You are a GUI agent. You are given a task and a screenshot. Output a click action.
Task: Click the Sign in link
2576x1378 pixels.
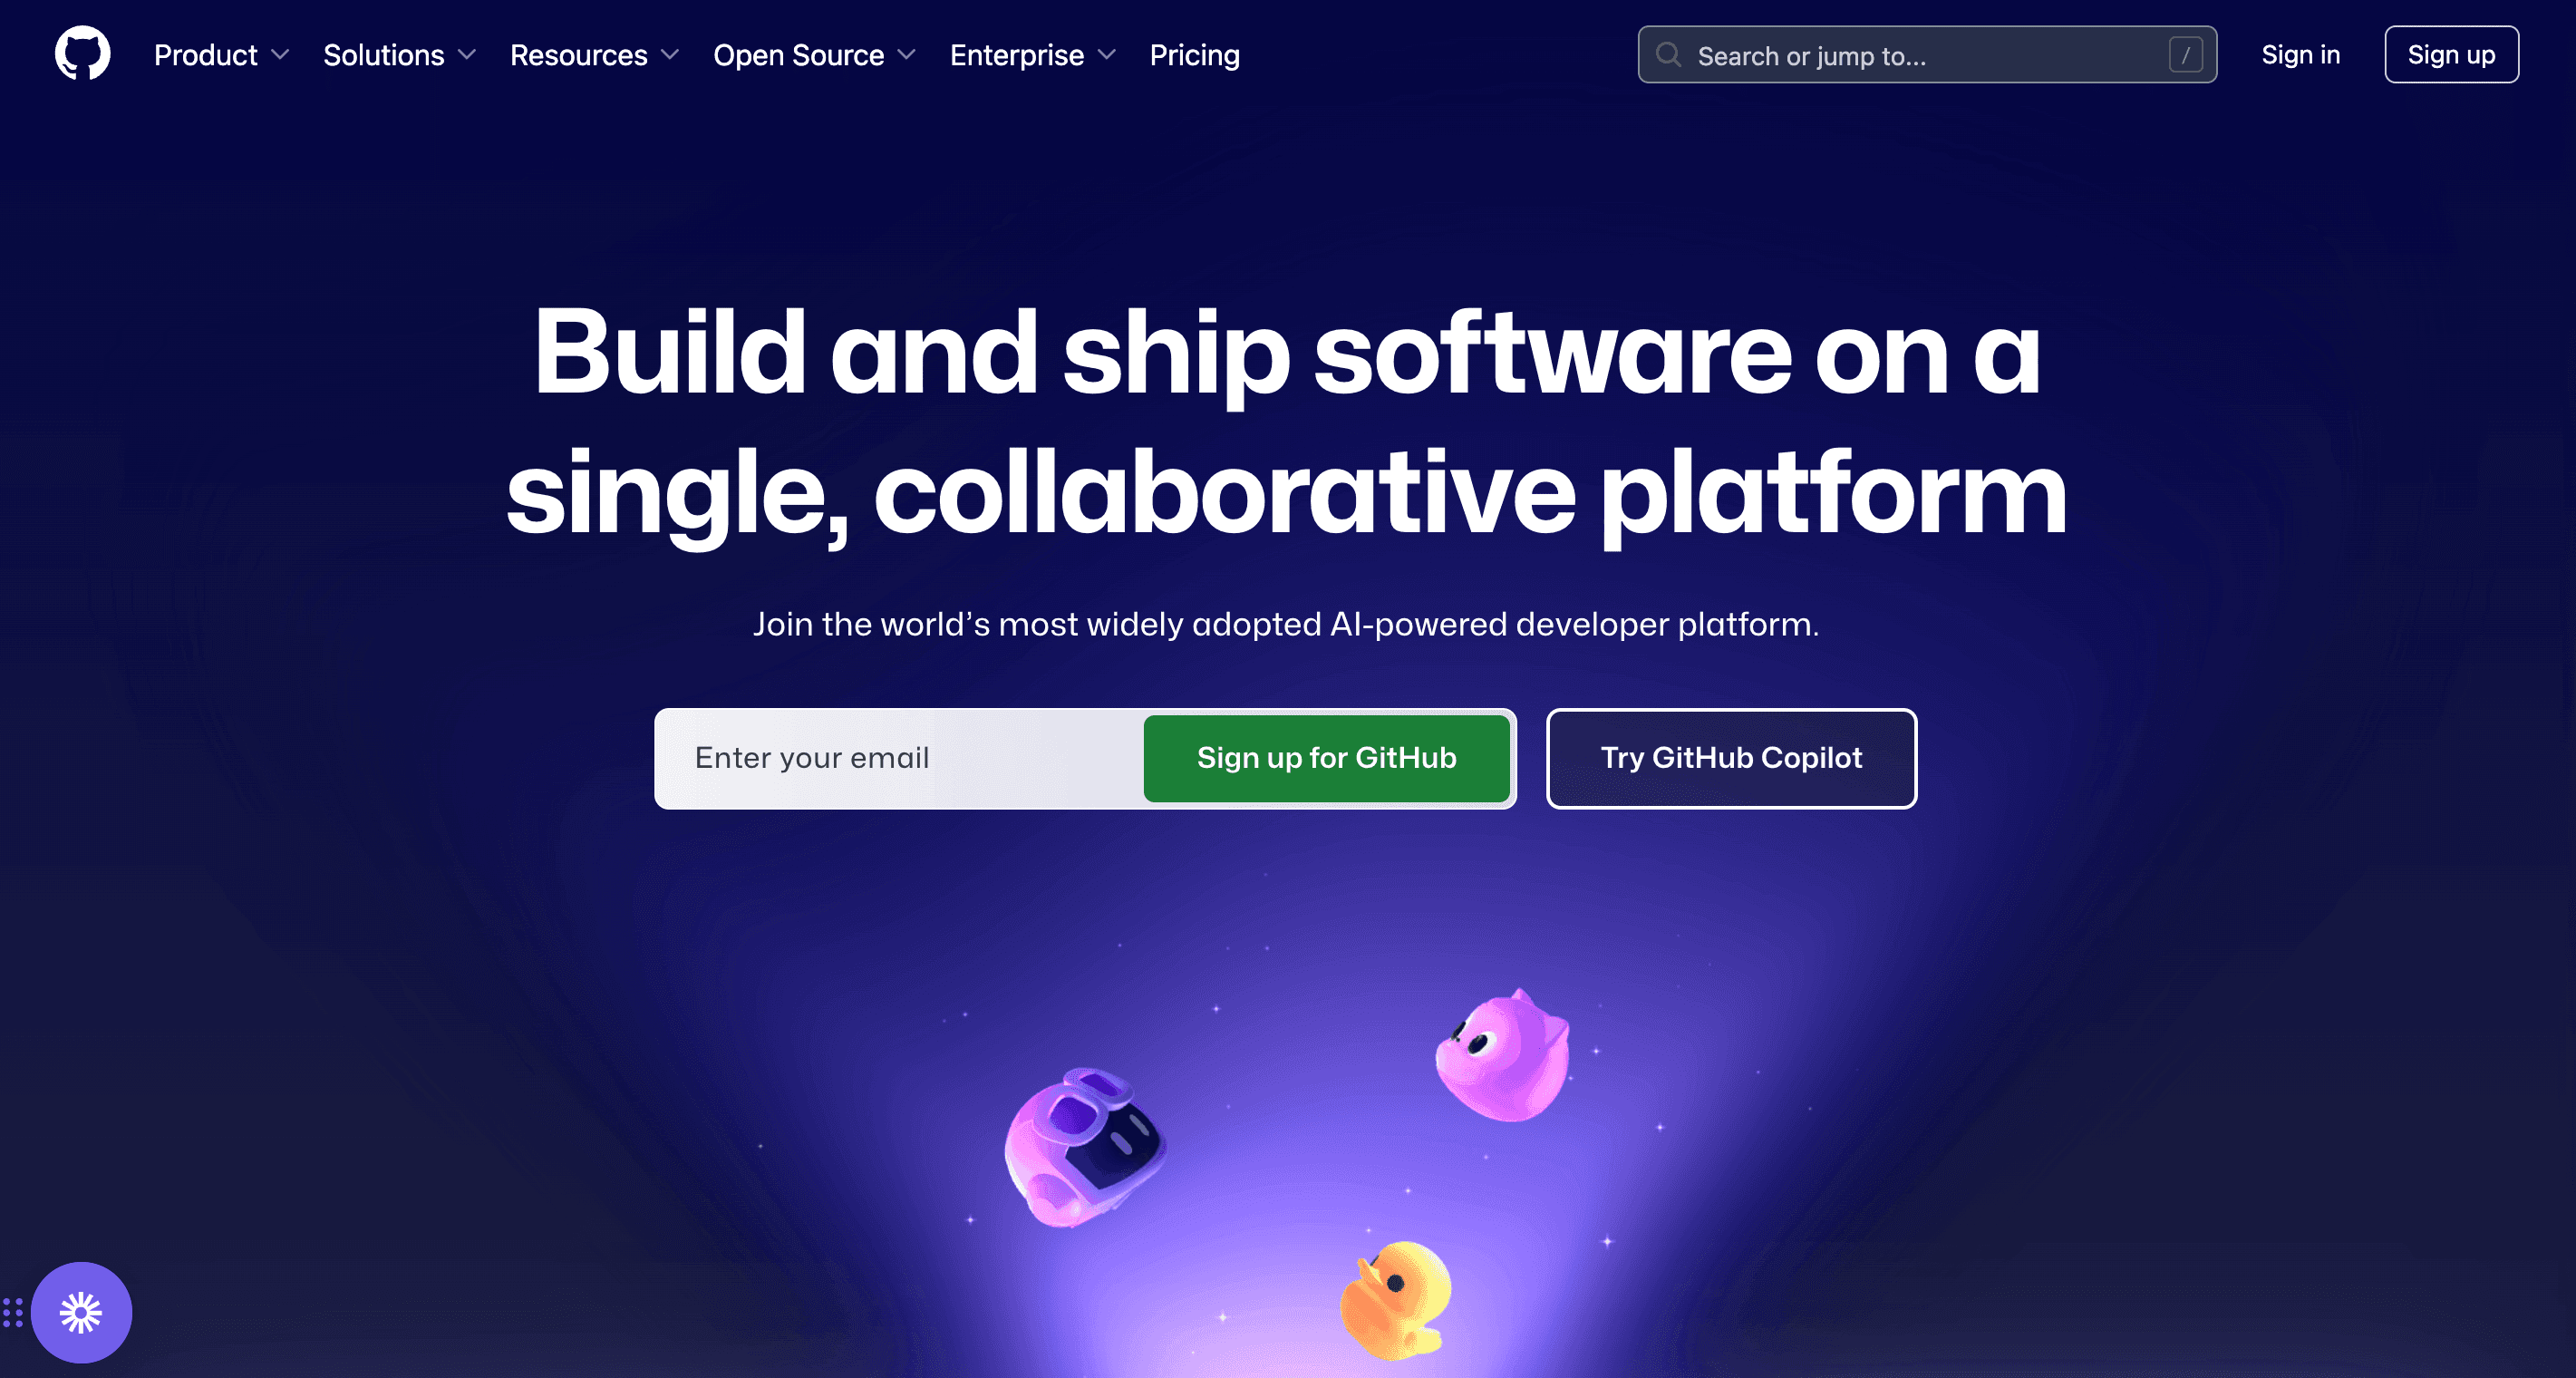point(2301,54)
